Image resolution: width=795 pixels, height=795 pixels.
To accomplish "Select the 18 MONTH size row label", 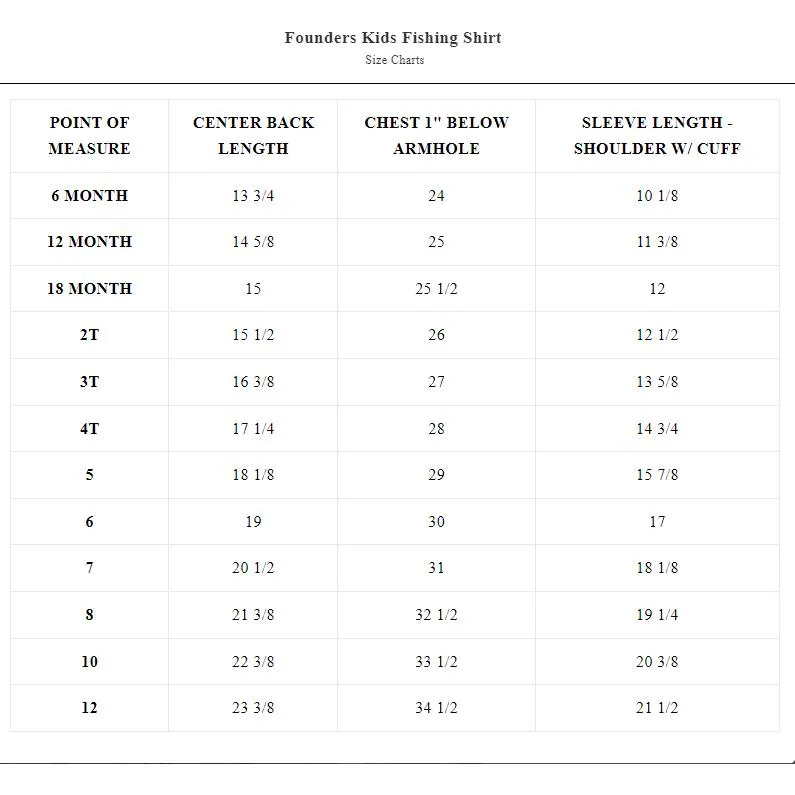I will click(89, 288).
